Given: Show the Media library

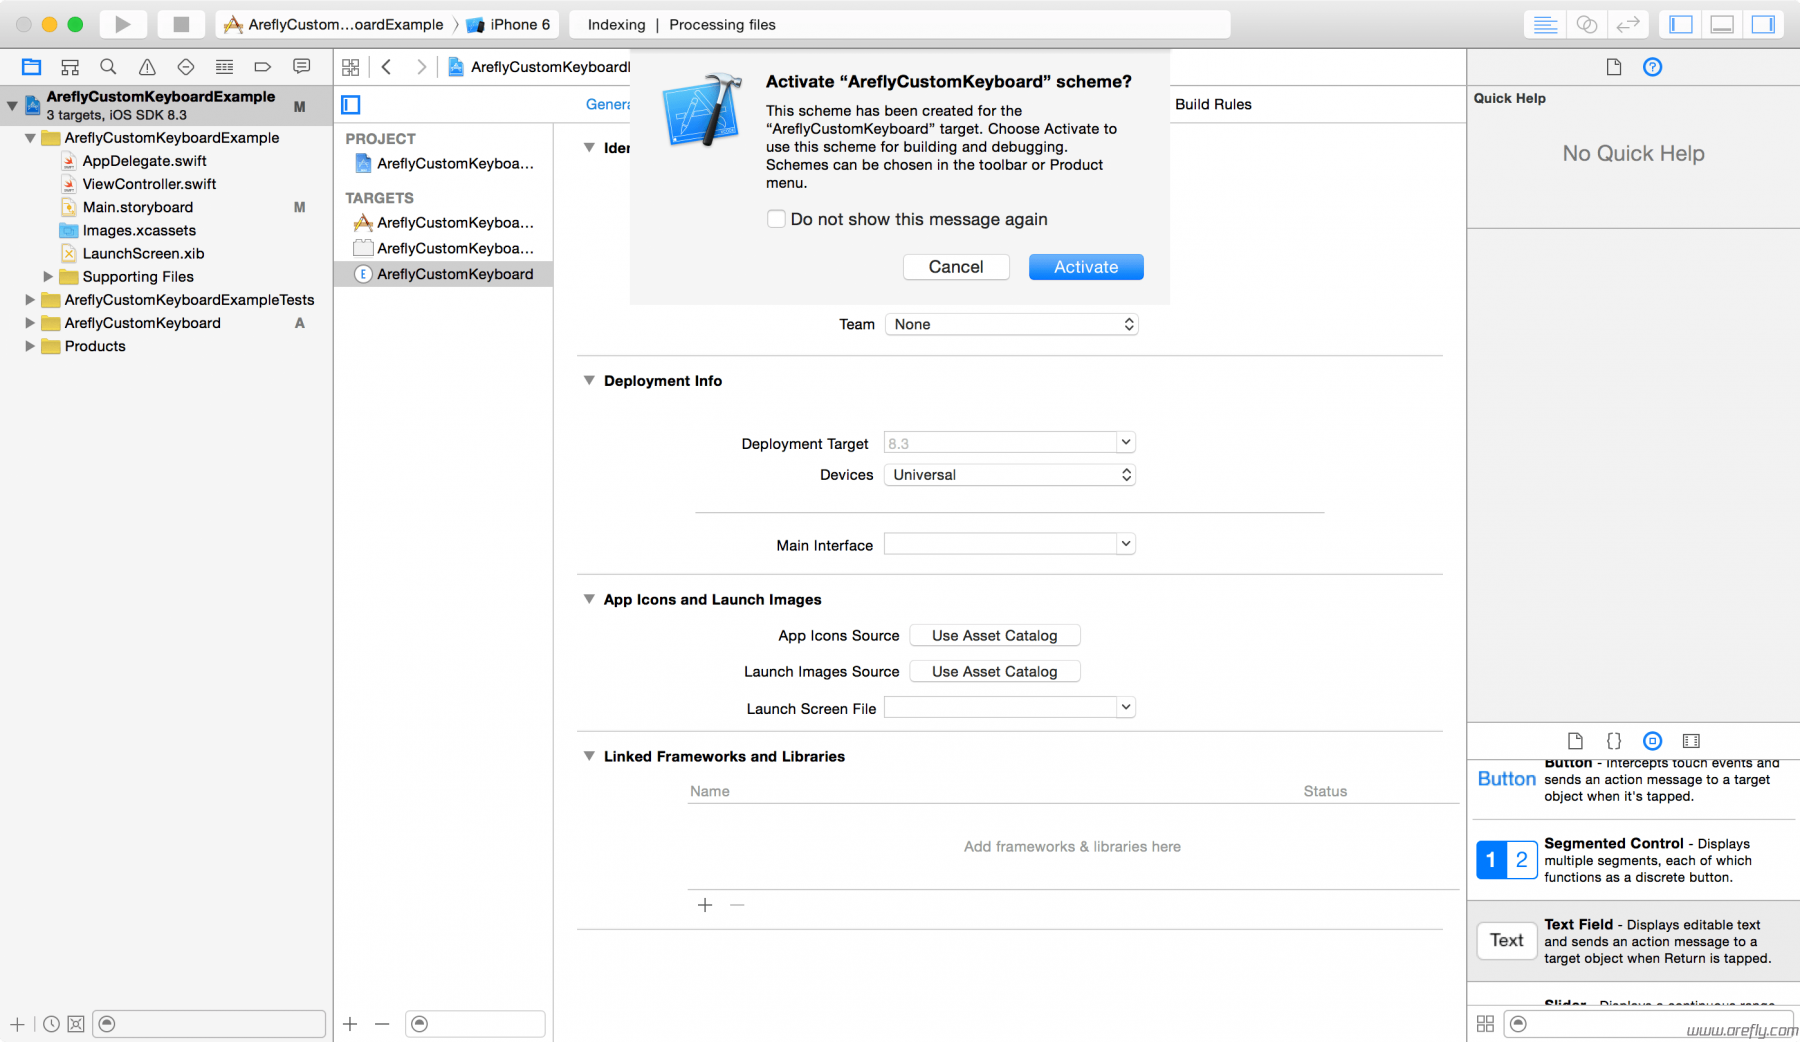Looking at the screenshot, I should 1691,741.
